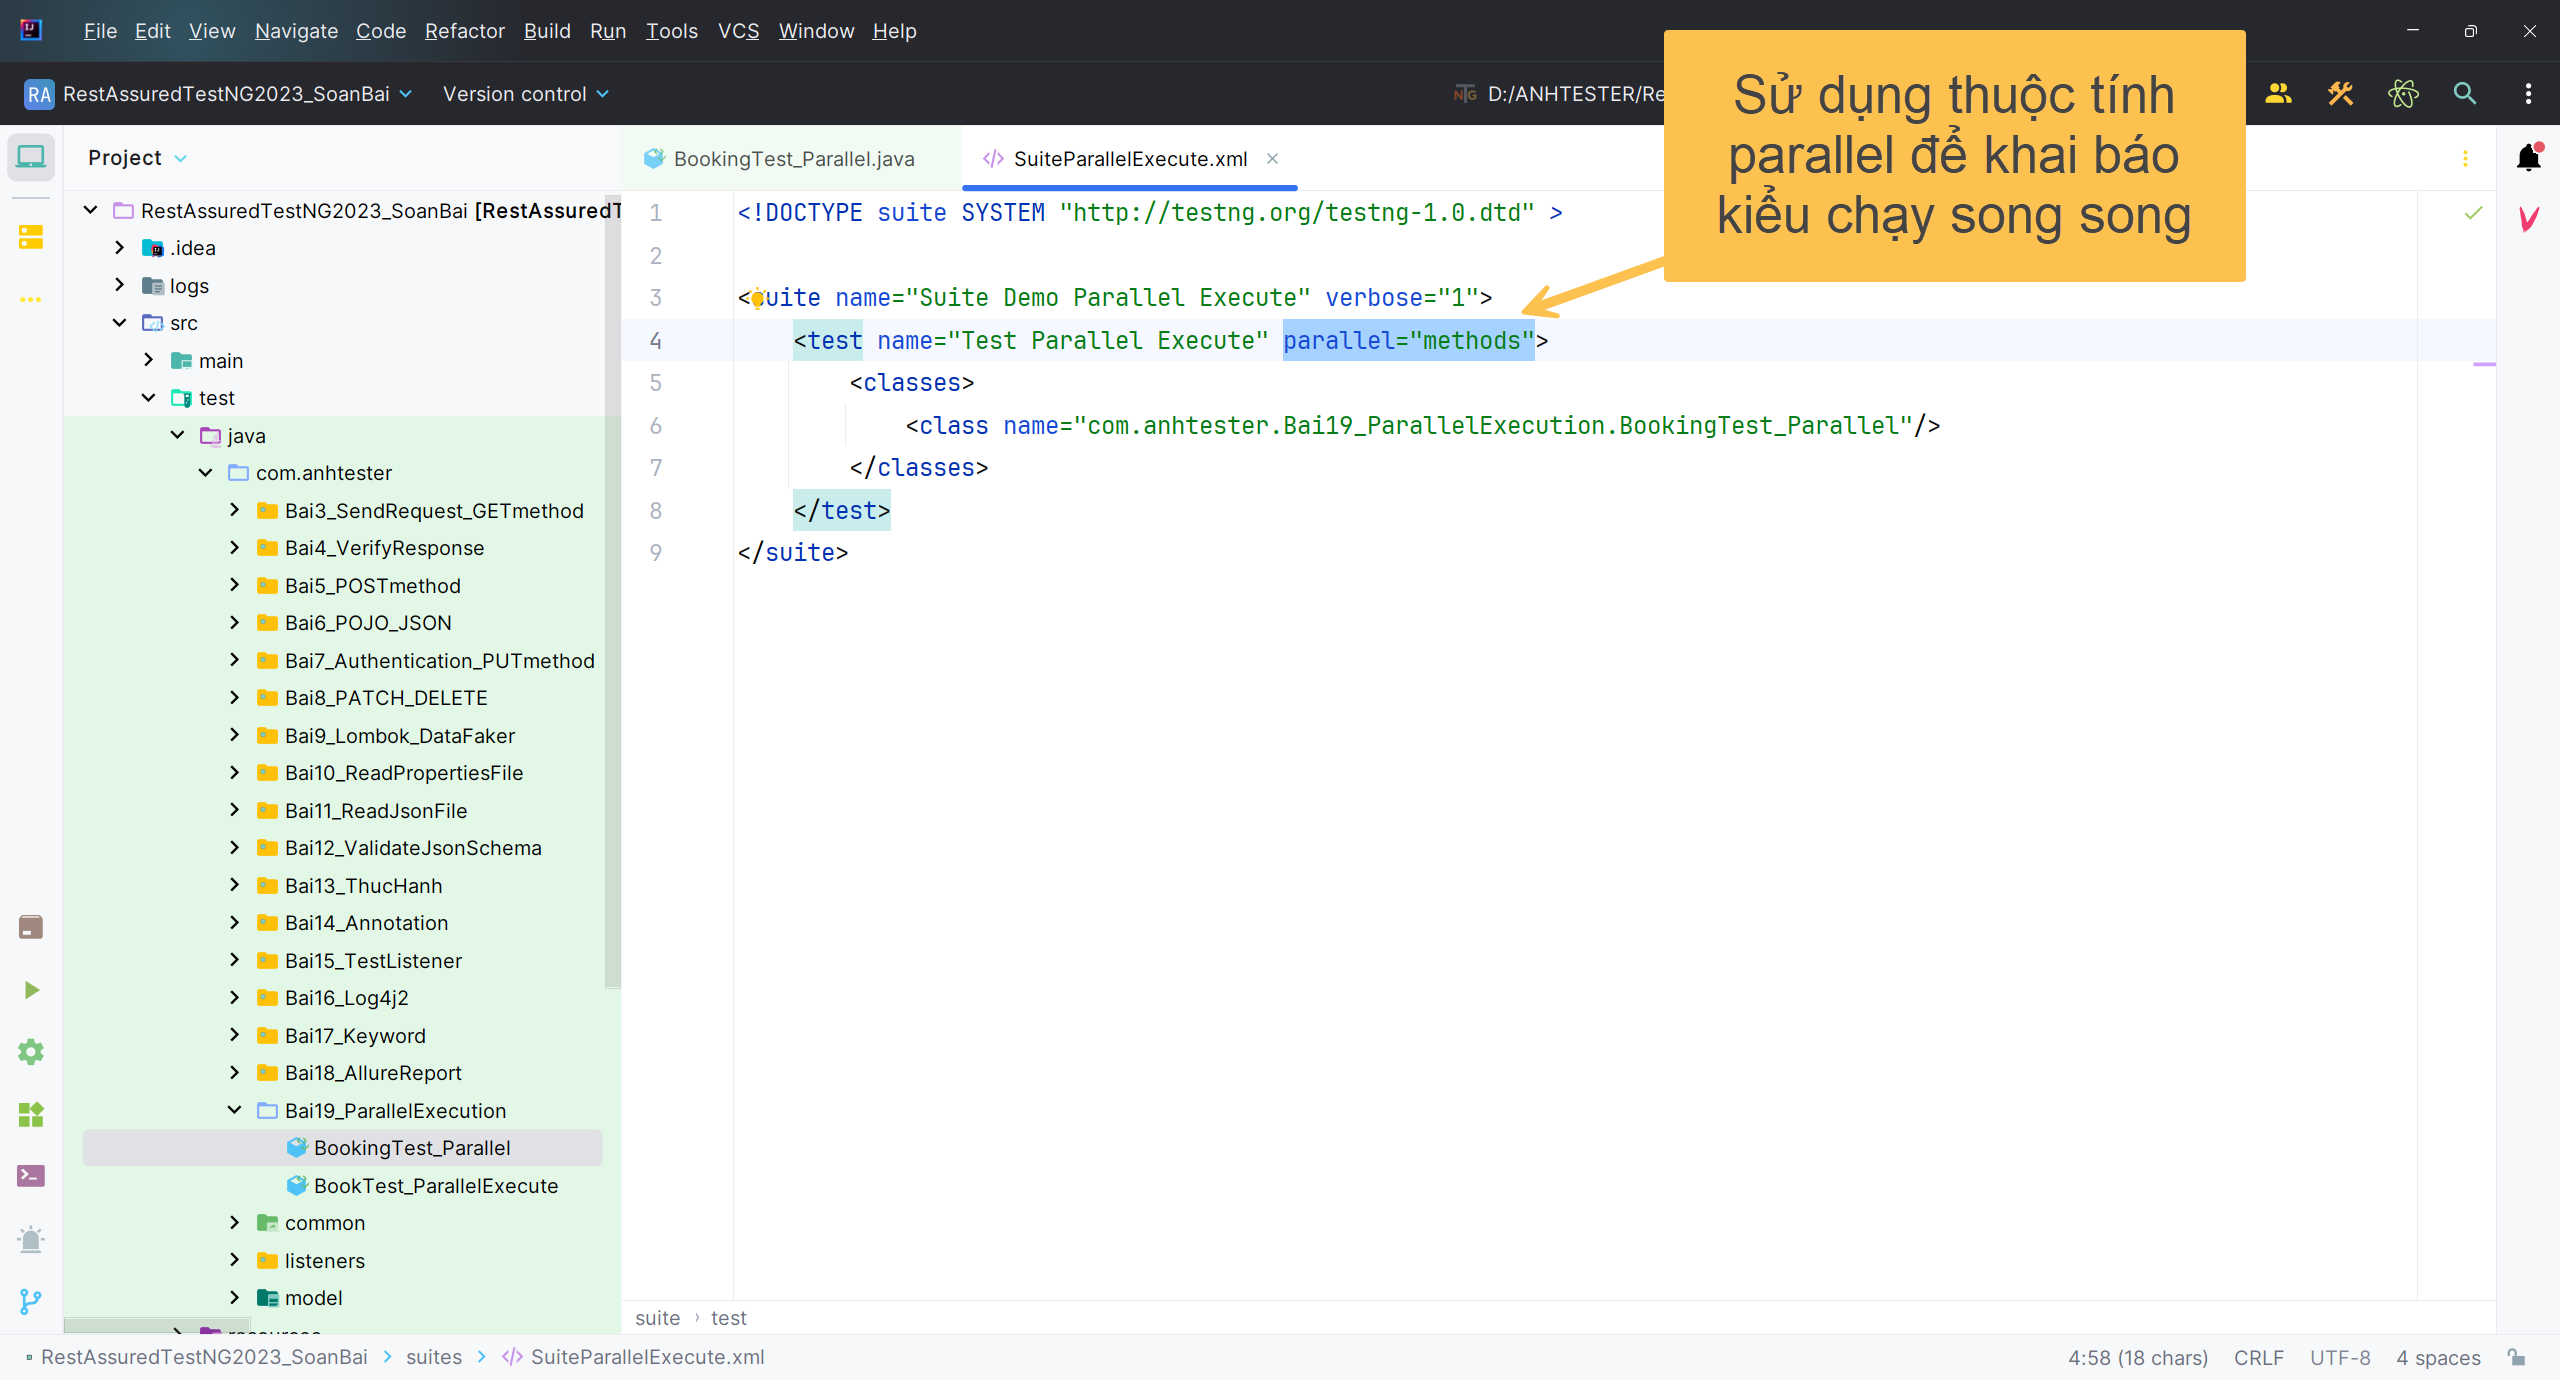Click SuiteParallelExecute.xml in navigation bar
The image size is (2560, 1380).
(x=633, y=1357)
